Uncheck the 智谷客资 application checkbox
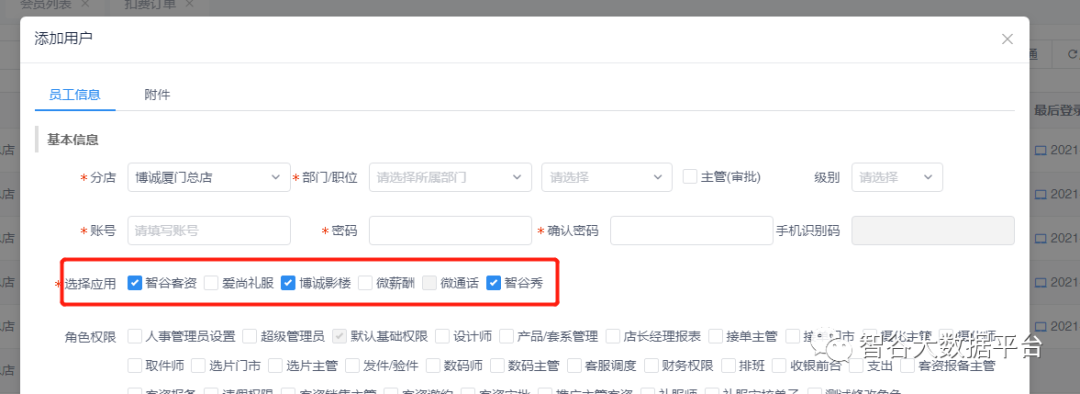The width and height of the screenshot is (1080, 394). (135, 282)
